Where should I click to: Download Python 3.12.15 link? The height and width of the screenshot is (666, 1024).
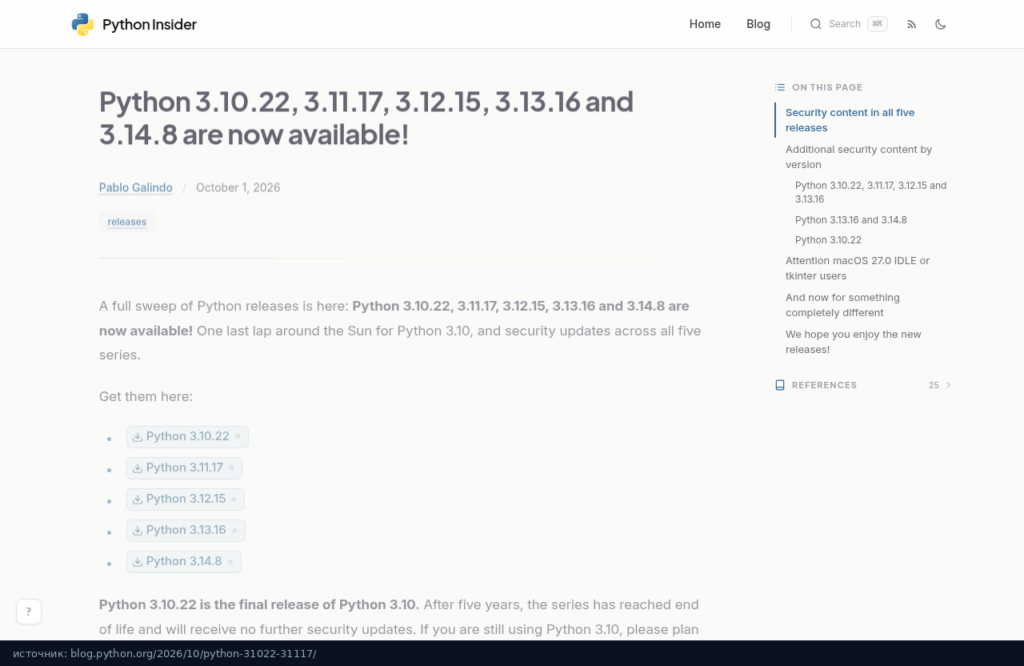(185, 499)
